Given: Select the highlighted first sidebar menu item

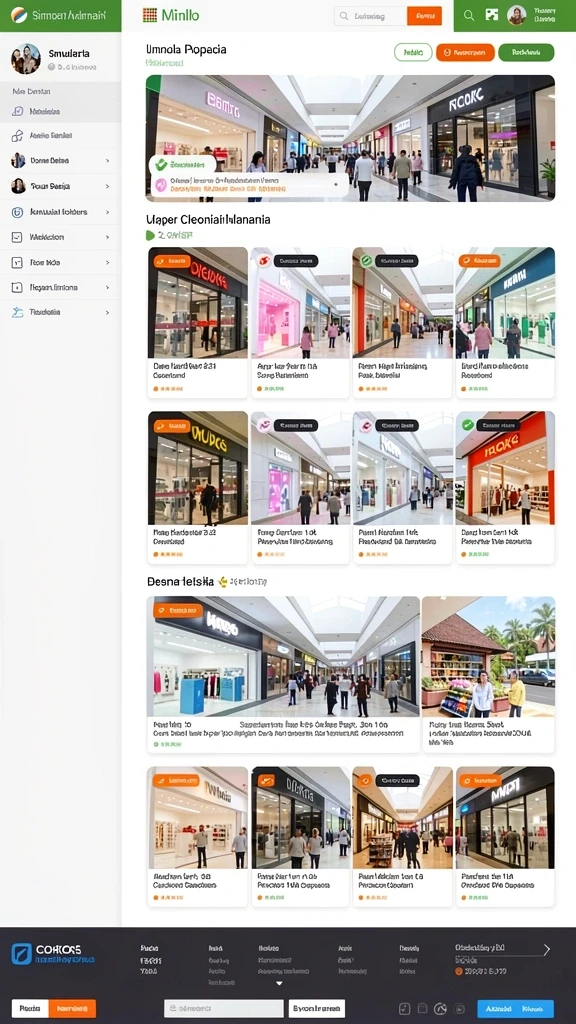Looking at the screenshot, I should point(60,112).
